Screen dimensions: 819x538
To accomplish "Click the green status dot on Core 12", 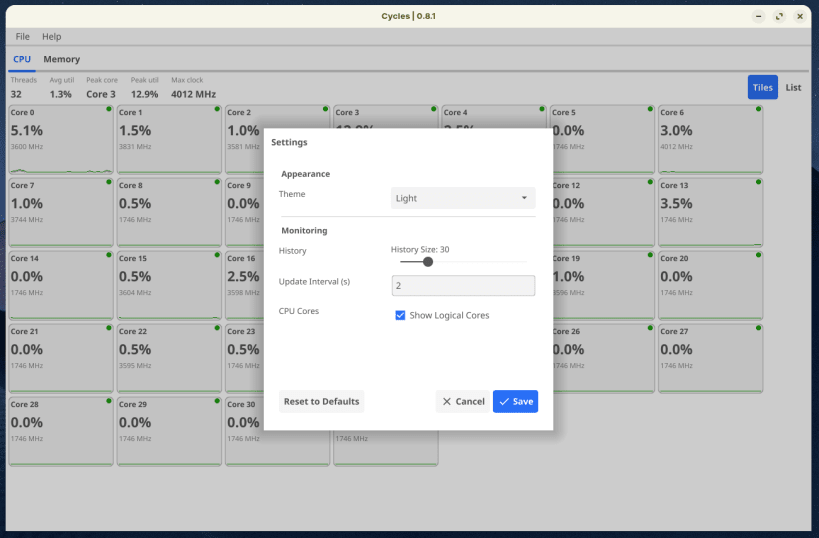I will click(x=650, y=182).
